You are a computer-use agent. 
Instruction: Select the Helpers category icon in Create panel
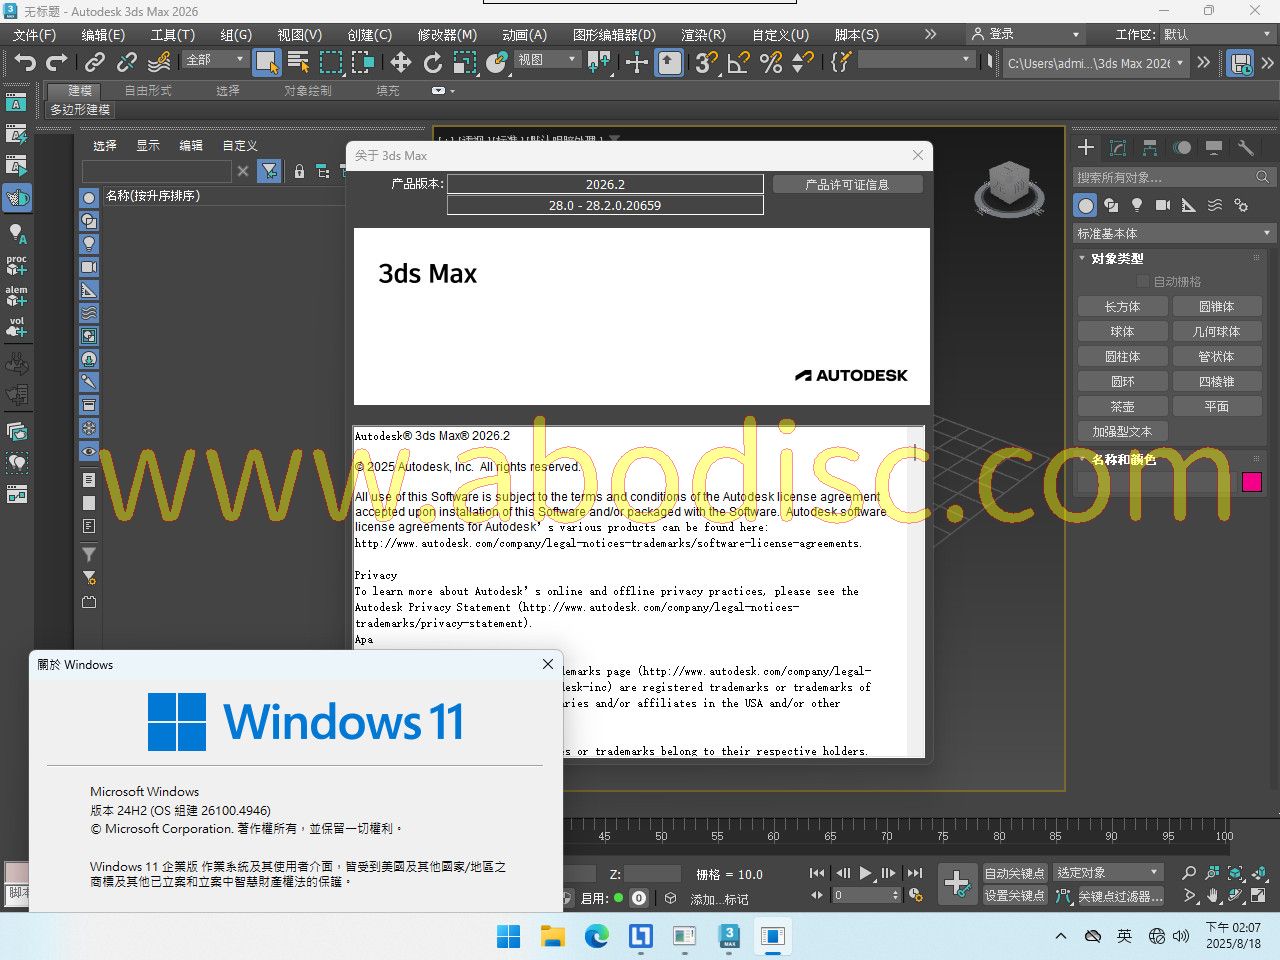[1189, 205]
